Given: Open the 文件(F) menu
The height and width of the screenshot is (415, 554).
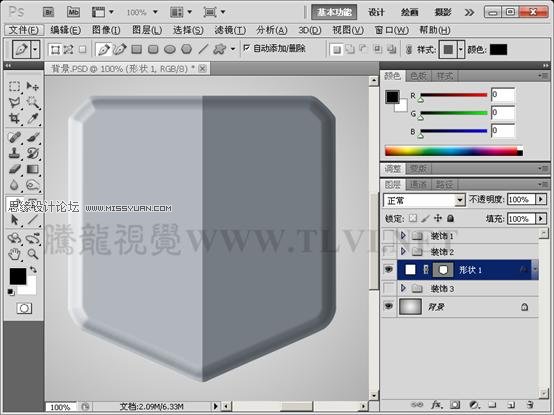Looking at the screenshot, I should pos(24,30).
